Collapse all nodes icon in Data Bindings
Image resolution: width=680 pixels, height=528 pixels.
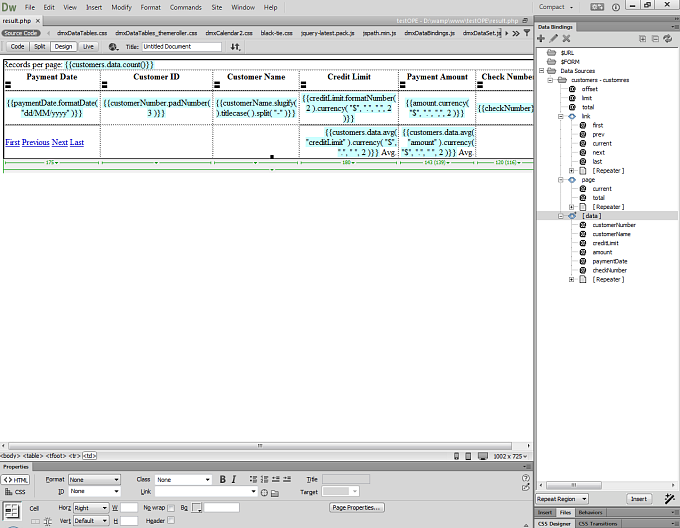tap(655, 39)
